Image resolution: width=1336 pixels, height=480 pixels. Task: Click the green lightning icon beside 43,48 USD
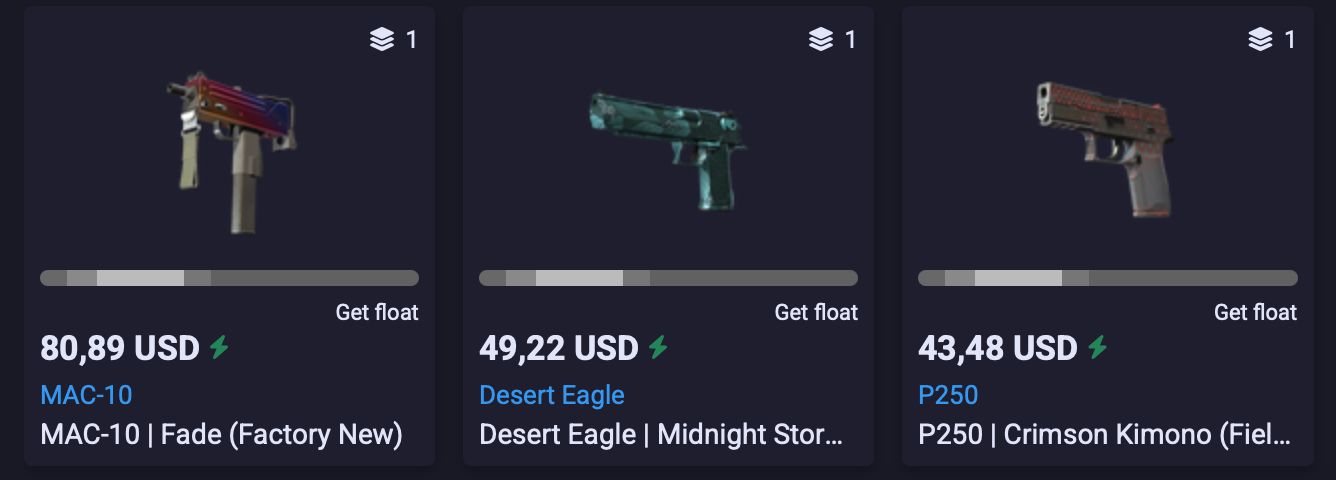1098,348
